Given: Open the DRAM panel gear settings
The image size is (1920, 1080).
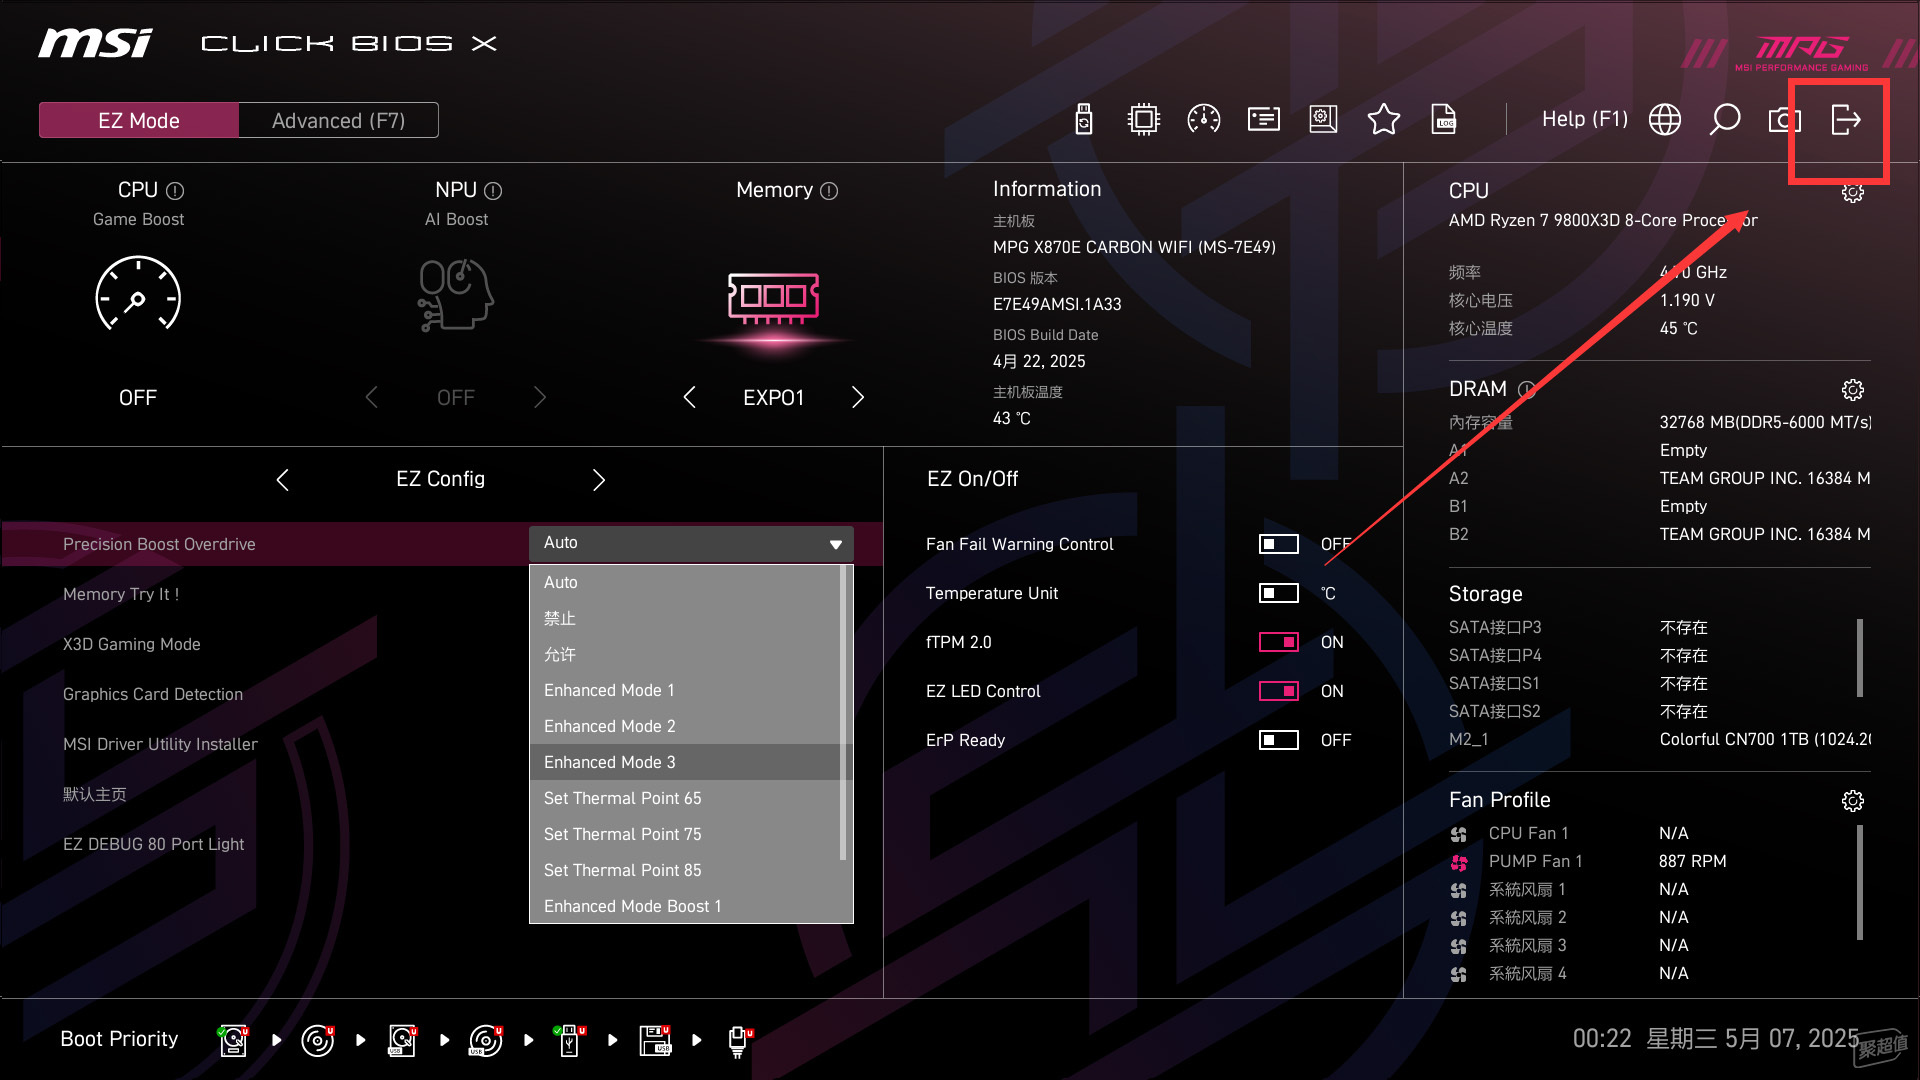Looking at the screenshot, I should click(x=1853, y=389).
